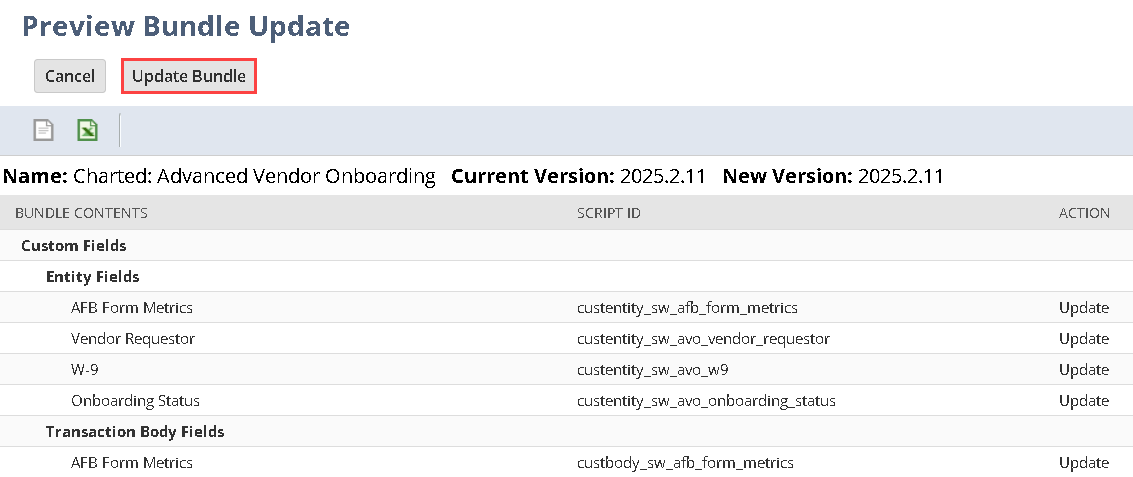Screen dimensions: 1133x477
Task: Click script ID custentity_sw_avo_w9
Action: pos(653,370)
